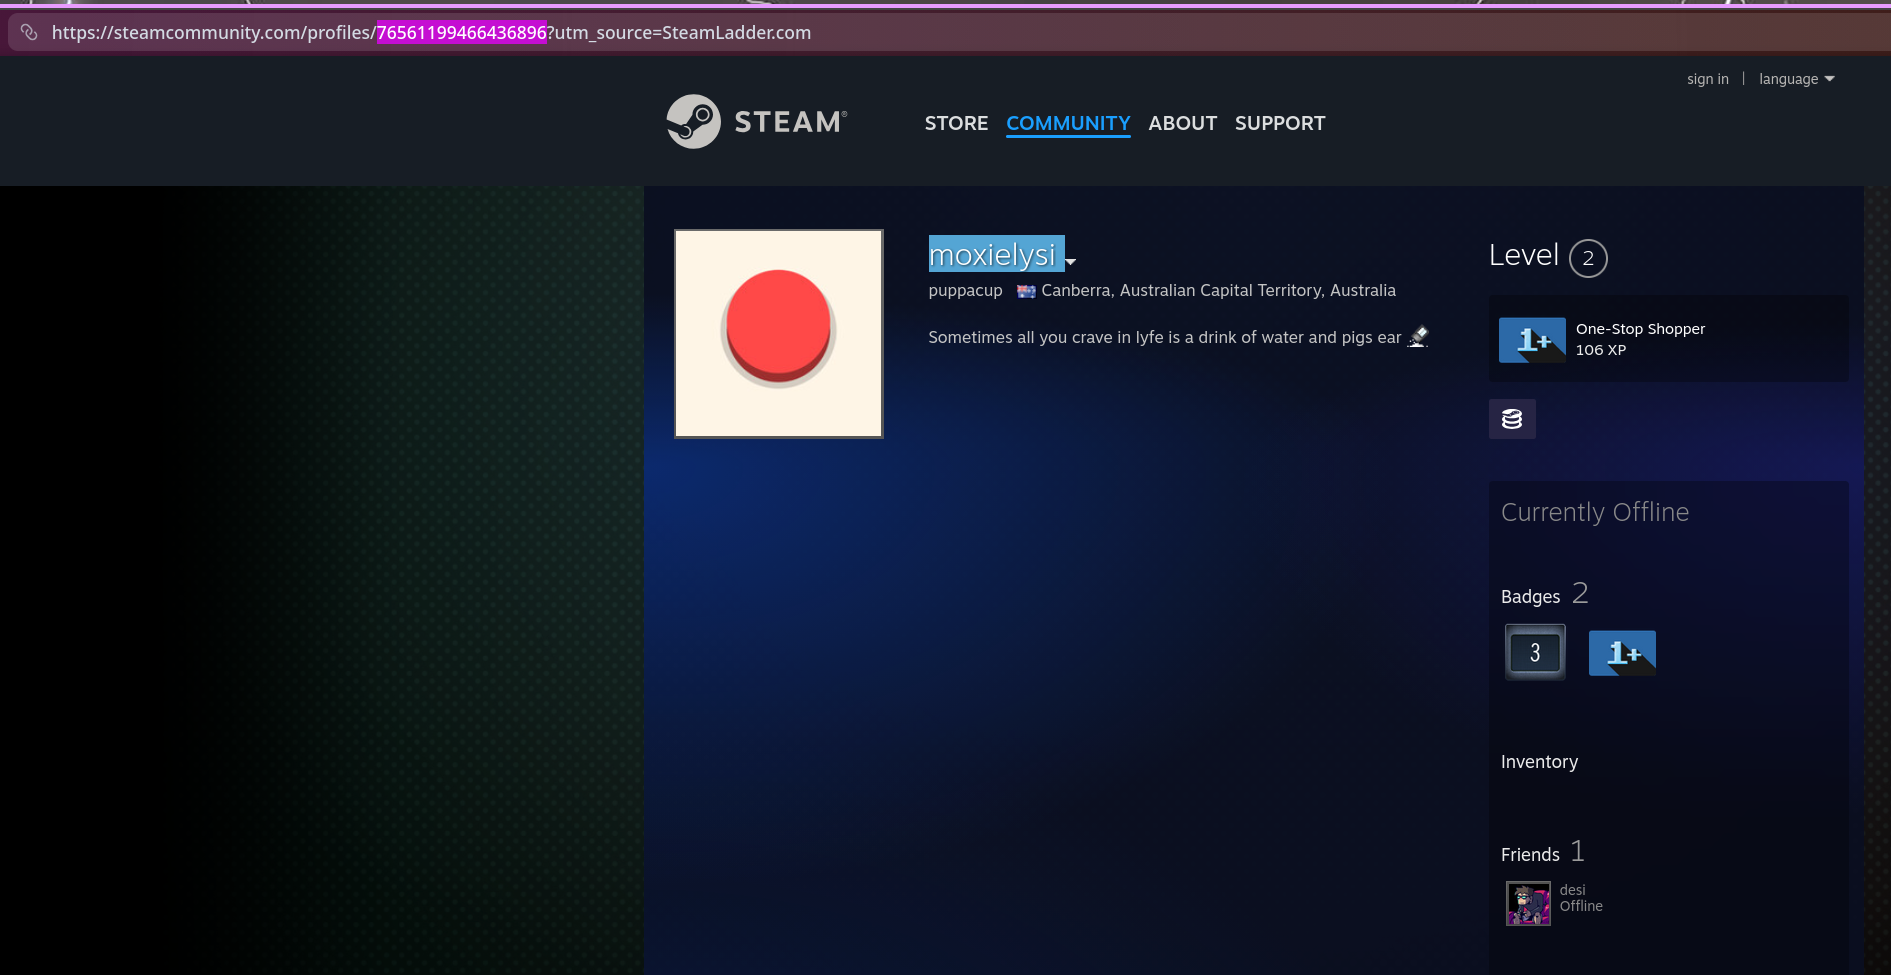Select the years of service badge

[x=1534, y=653]
